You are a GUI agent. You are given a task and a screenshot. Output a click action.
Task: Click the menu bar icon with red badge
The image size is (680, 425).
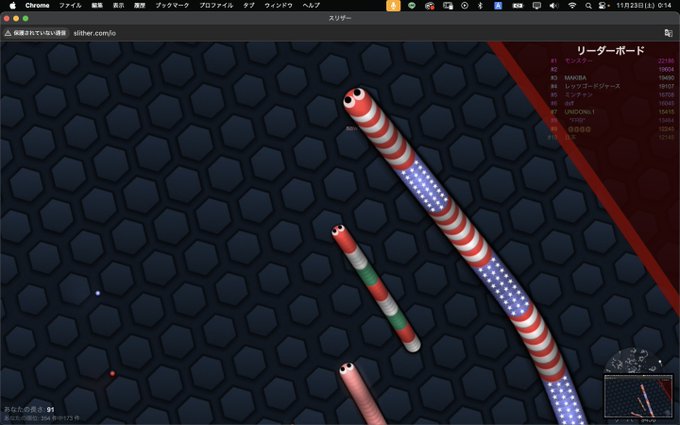[x=430, y=6]
